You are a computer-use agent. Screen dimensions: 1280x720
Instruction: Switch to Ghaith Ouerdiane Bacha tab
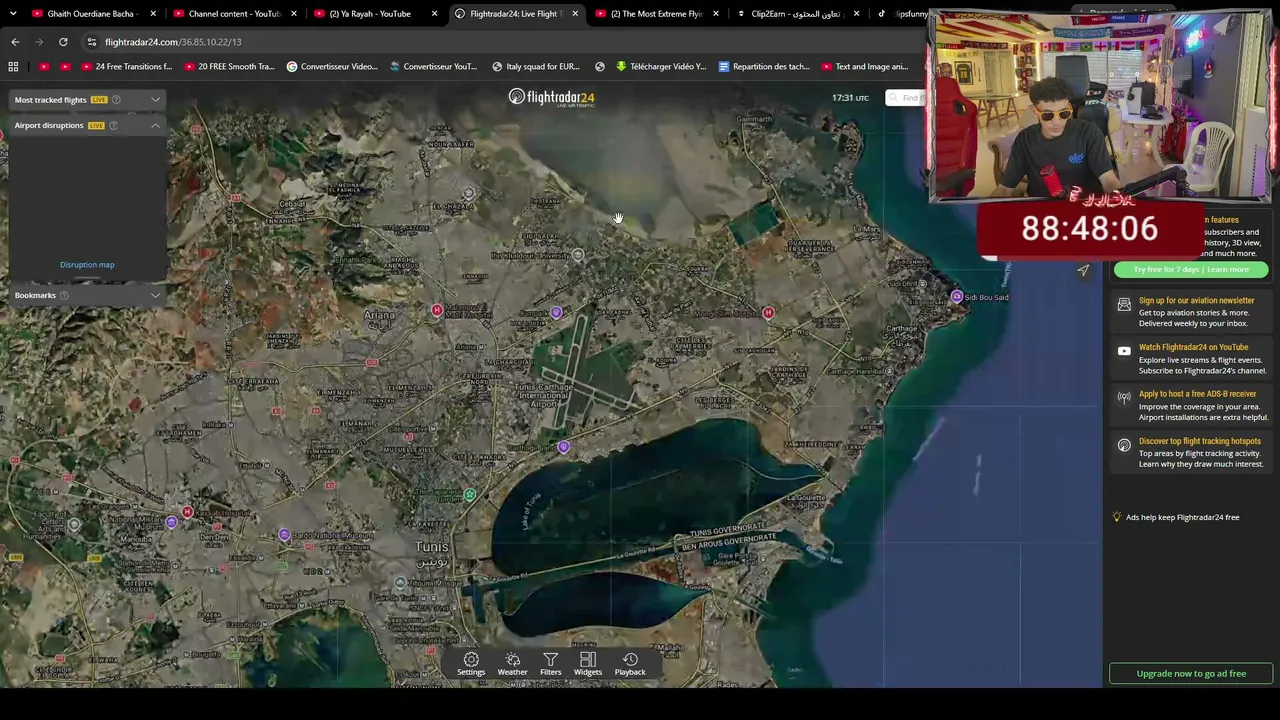coord(90,14)
